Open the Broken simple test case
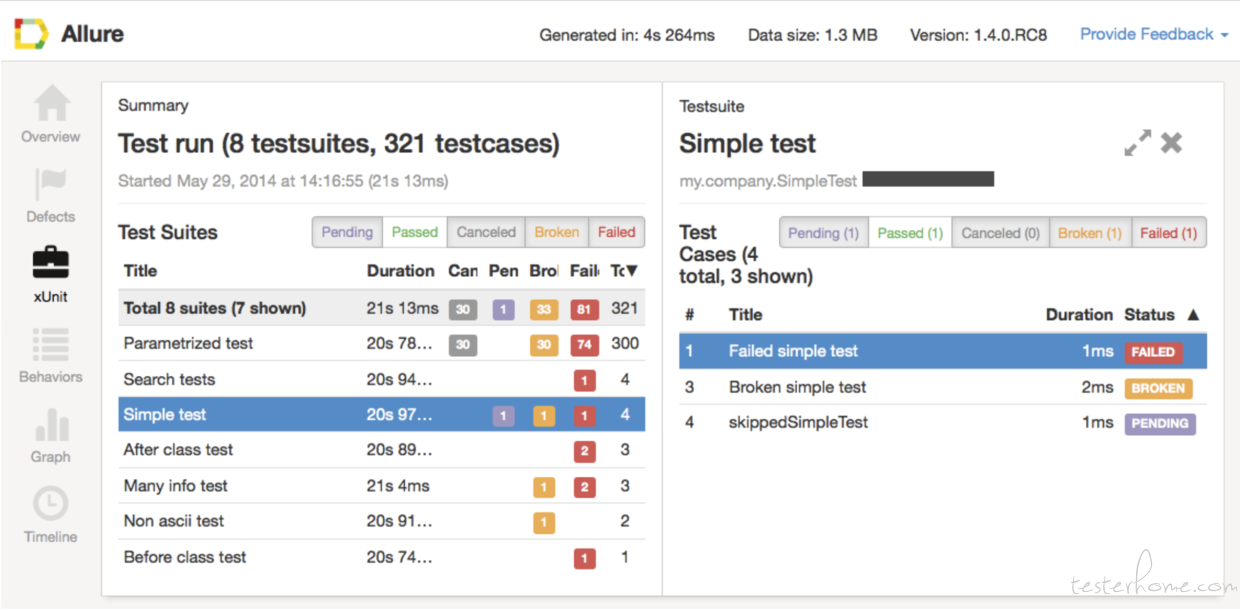Screen dimensions: 1240x611 [797, 387]
